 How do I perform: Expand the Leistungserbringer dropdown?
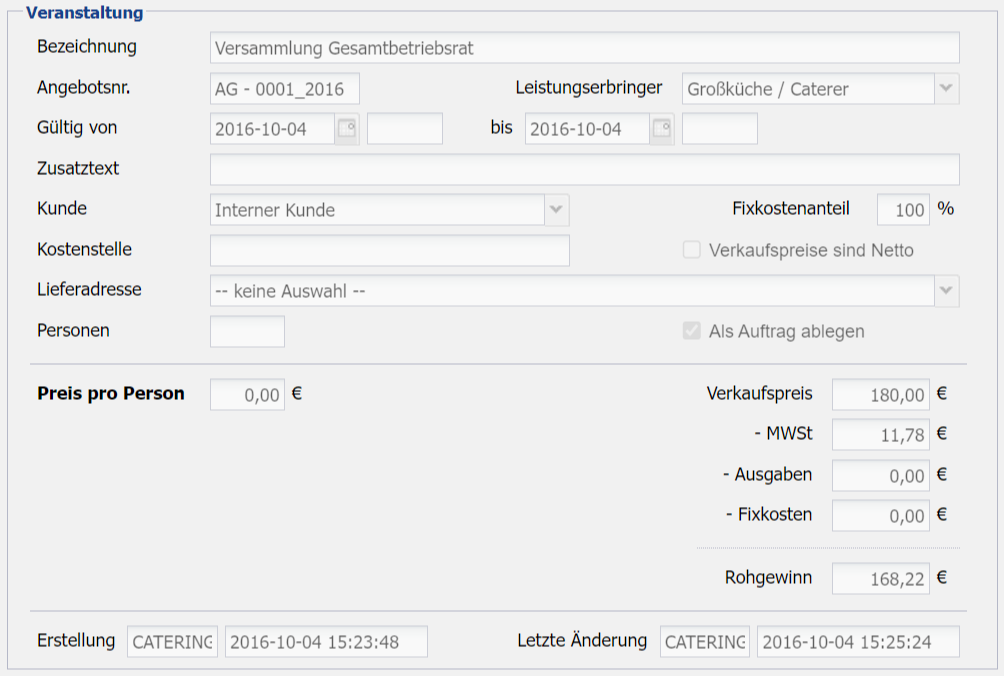(946, 89)
